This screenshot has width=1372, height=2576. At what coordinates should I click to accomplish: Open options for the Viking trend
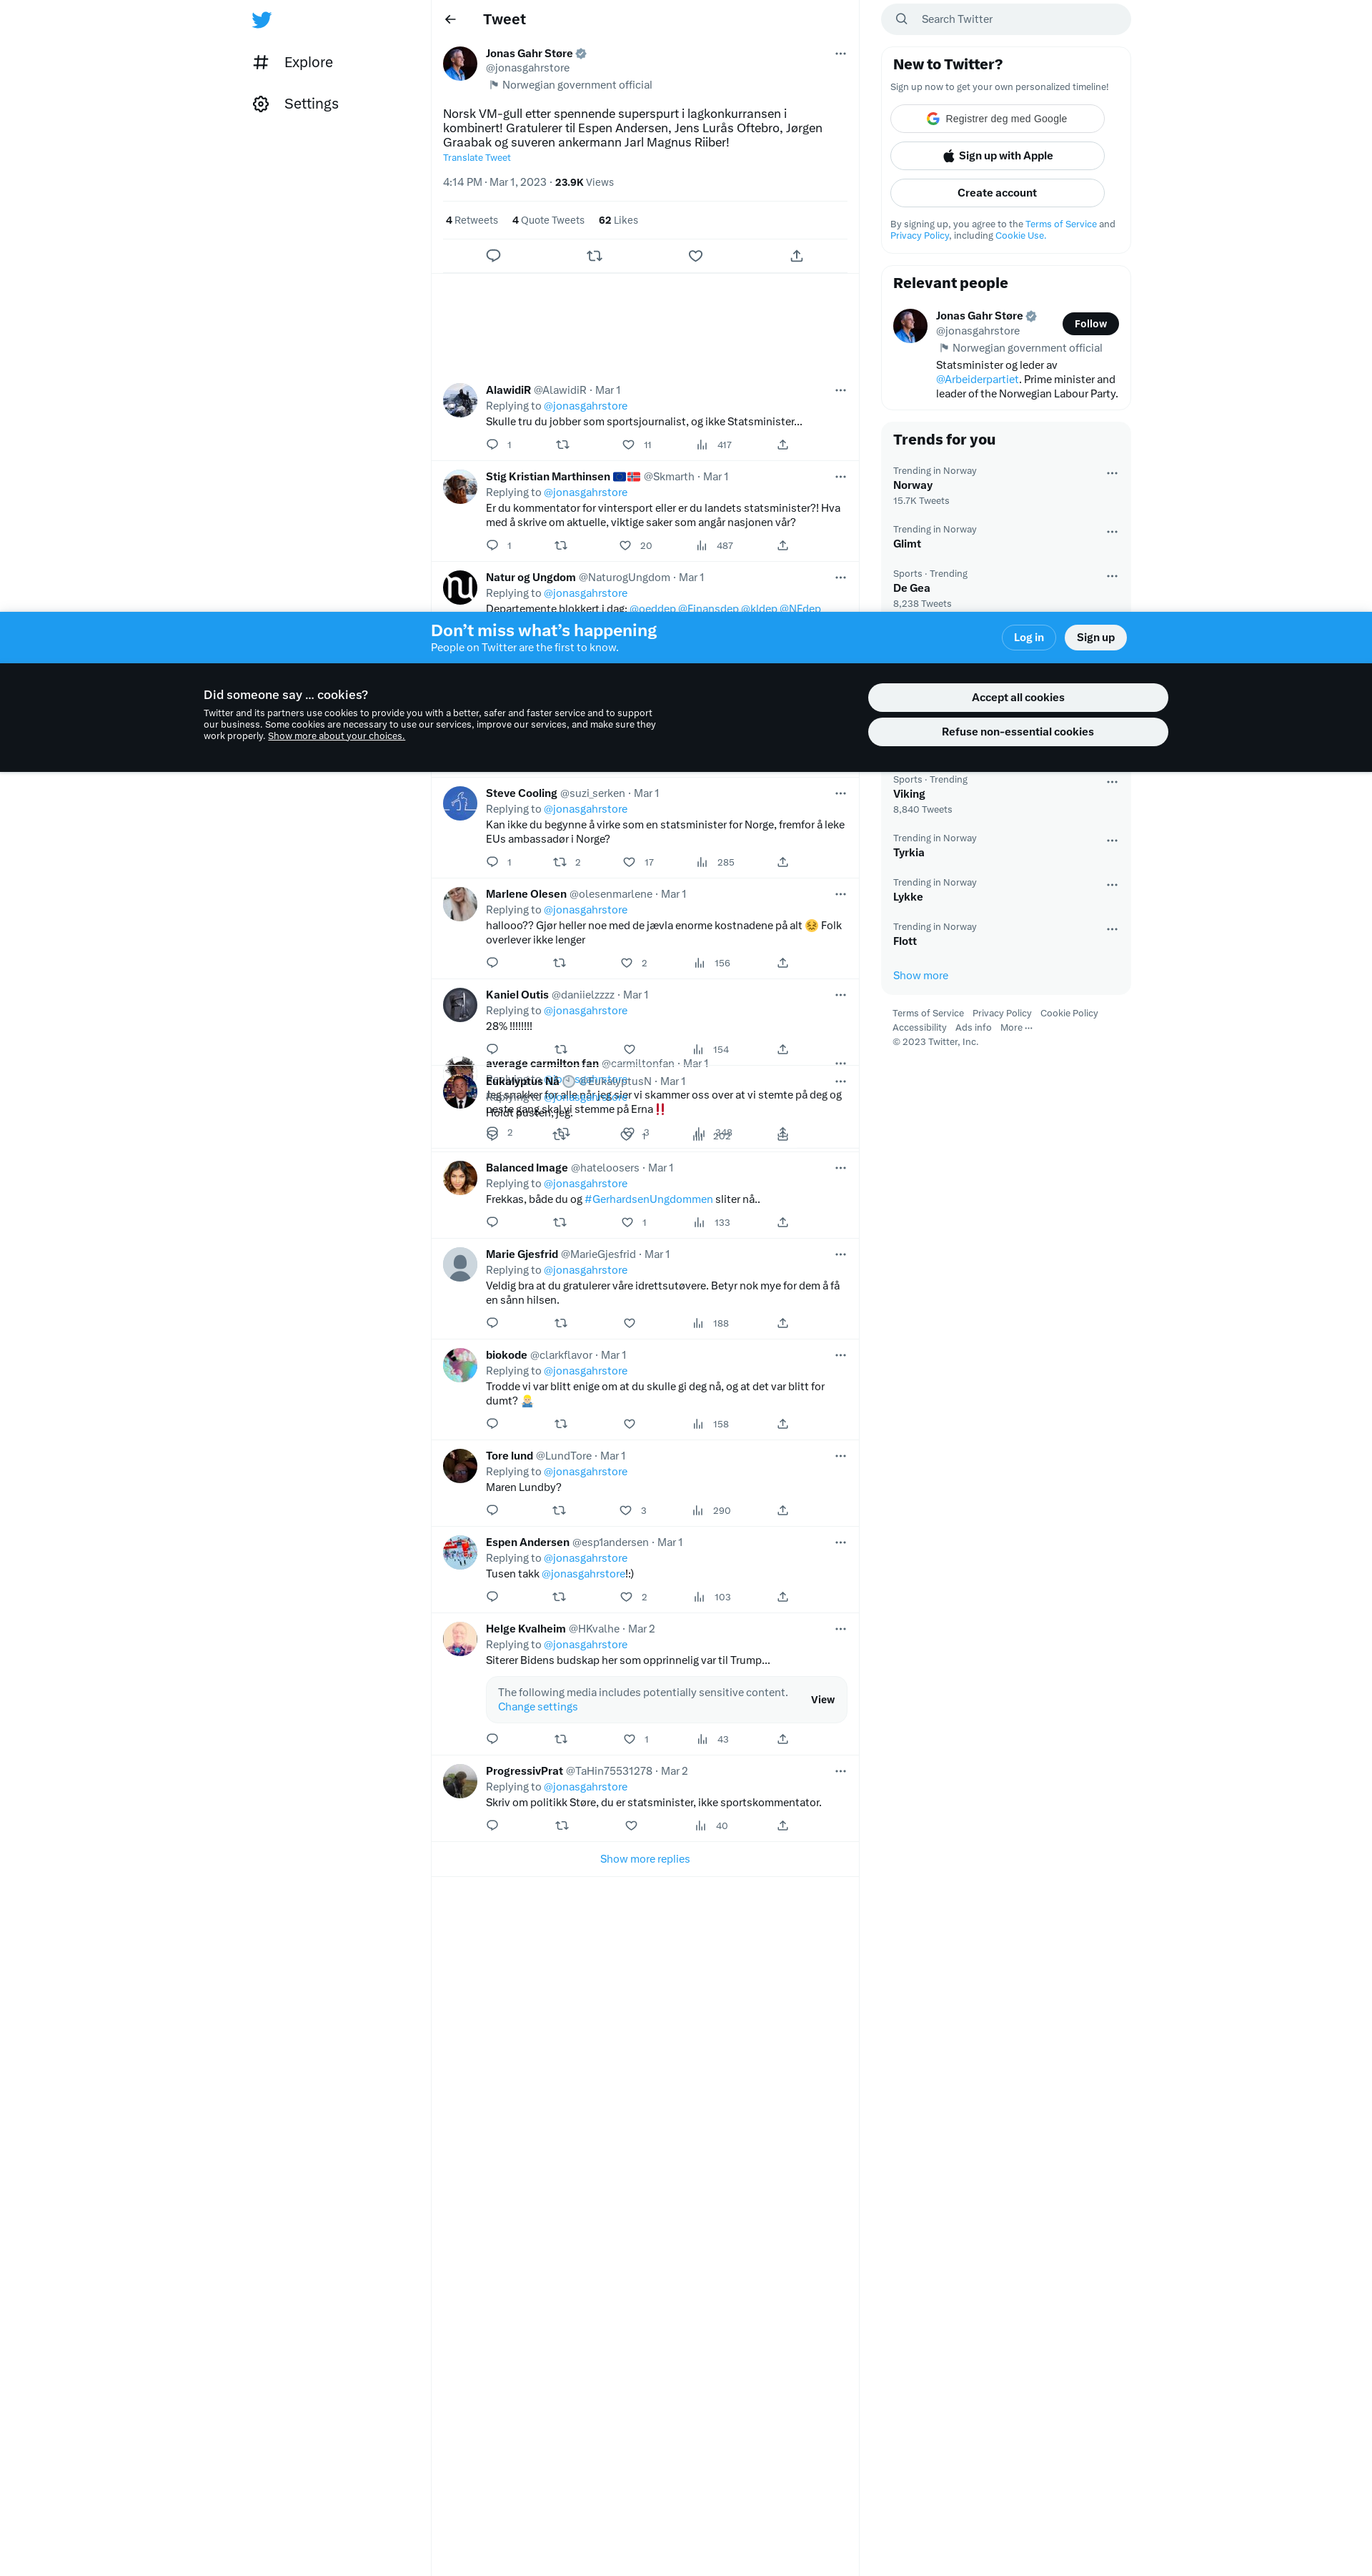1112,782
